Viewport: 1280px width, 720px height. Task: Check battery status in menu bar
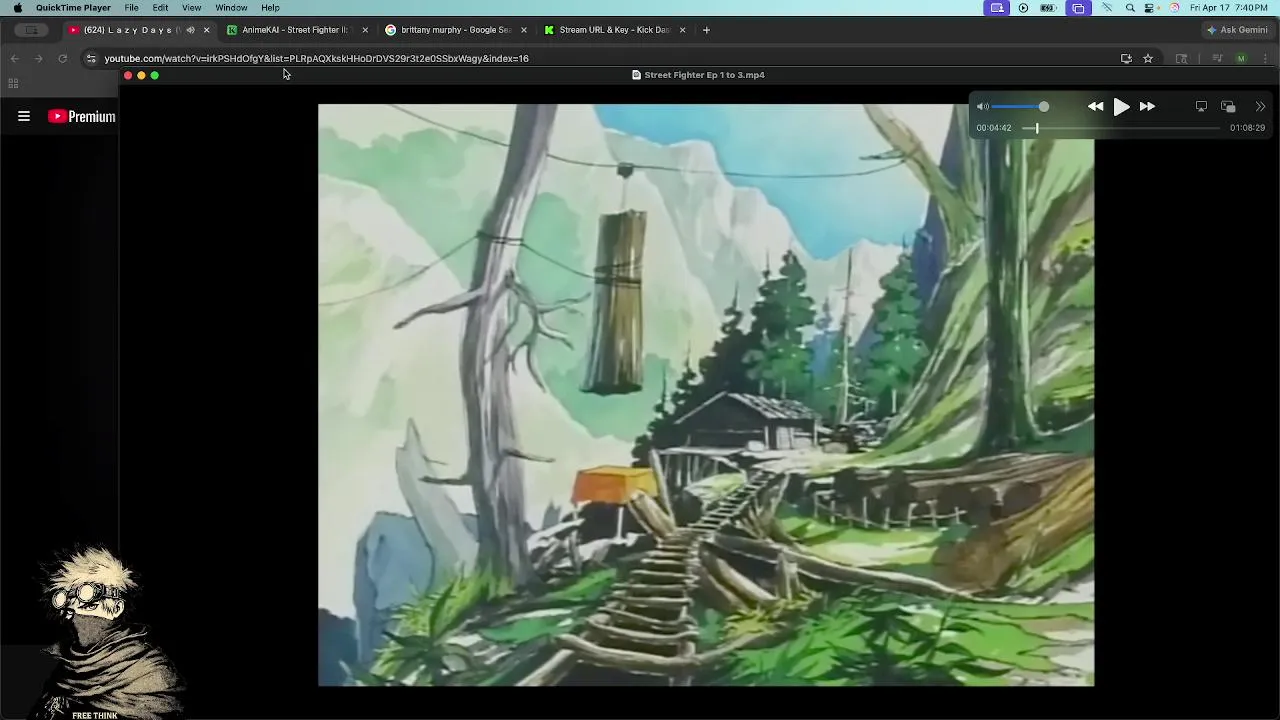tap(1048, 8)
